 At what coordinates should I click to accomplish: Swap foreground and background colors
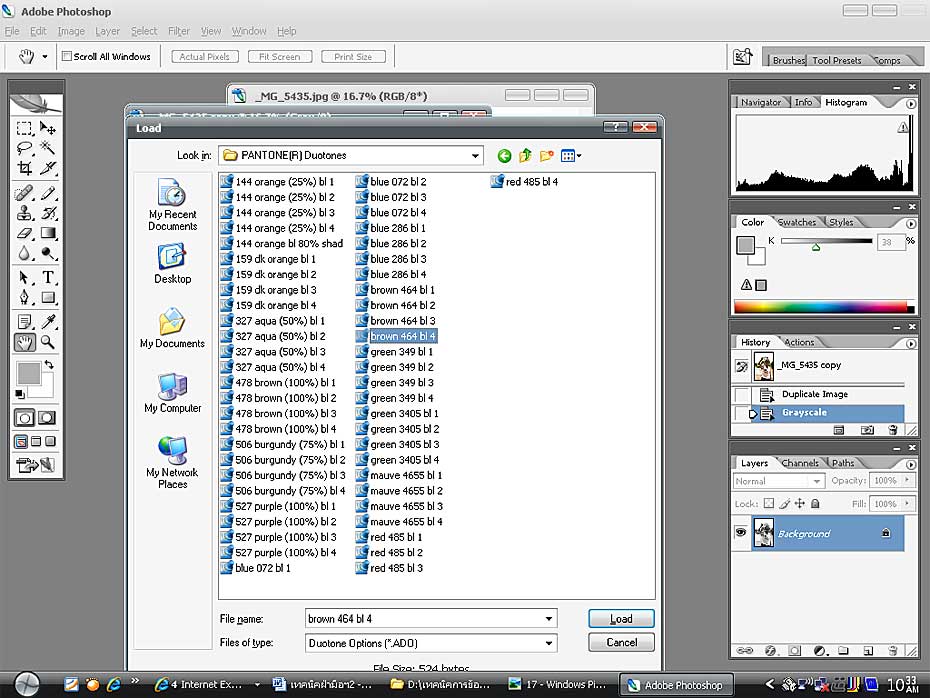point(49,364)
